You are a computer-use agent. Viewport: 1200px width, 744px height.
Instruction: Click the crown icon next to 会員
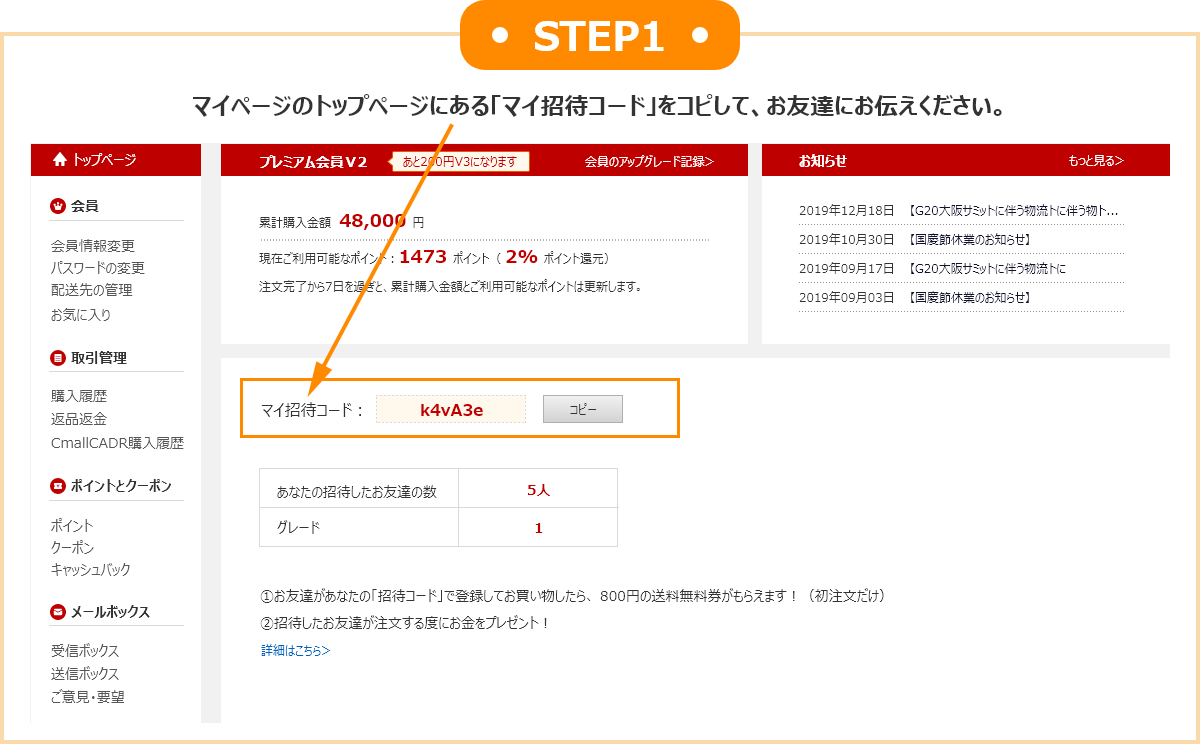click(58, 206)
